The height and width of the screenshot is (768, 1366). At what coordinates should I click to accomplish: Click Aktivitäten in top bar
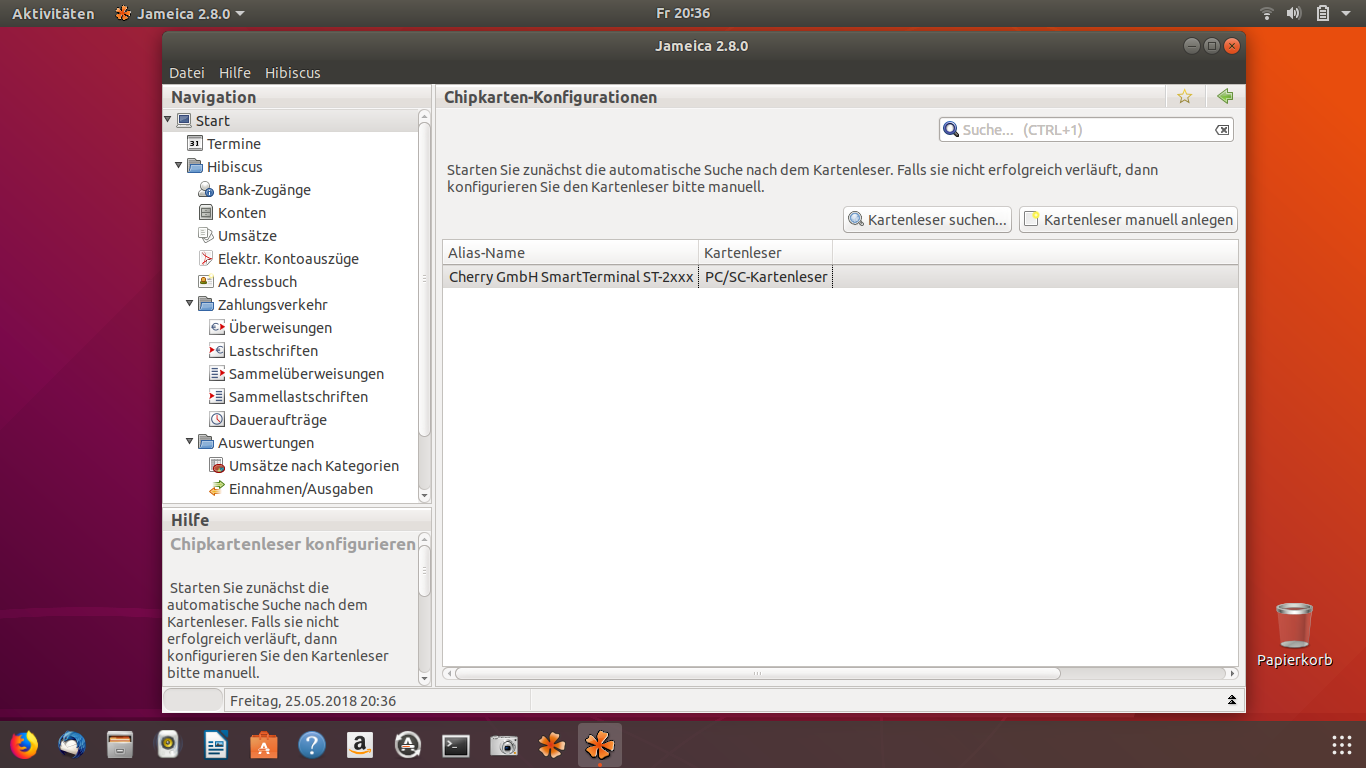pyautogui.click(x=53, y=13)
